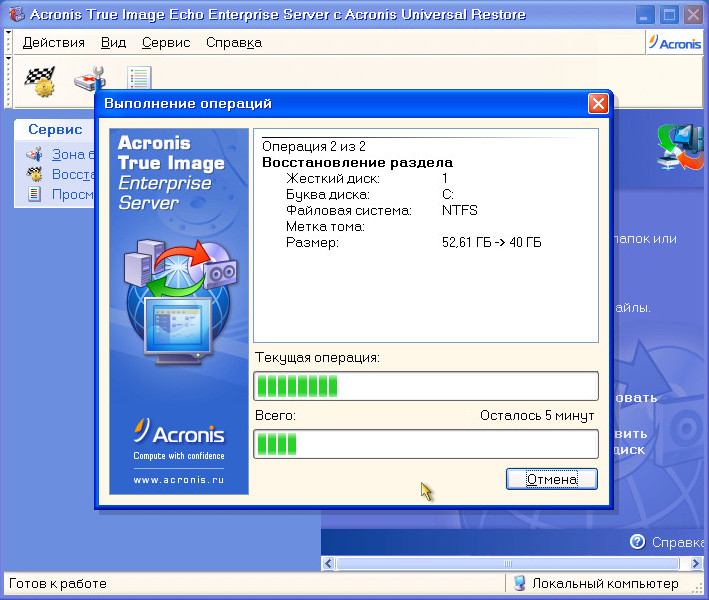Open the Сервис menu in menu bar
The image size is (709, 600).
tap(166, 43)
